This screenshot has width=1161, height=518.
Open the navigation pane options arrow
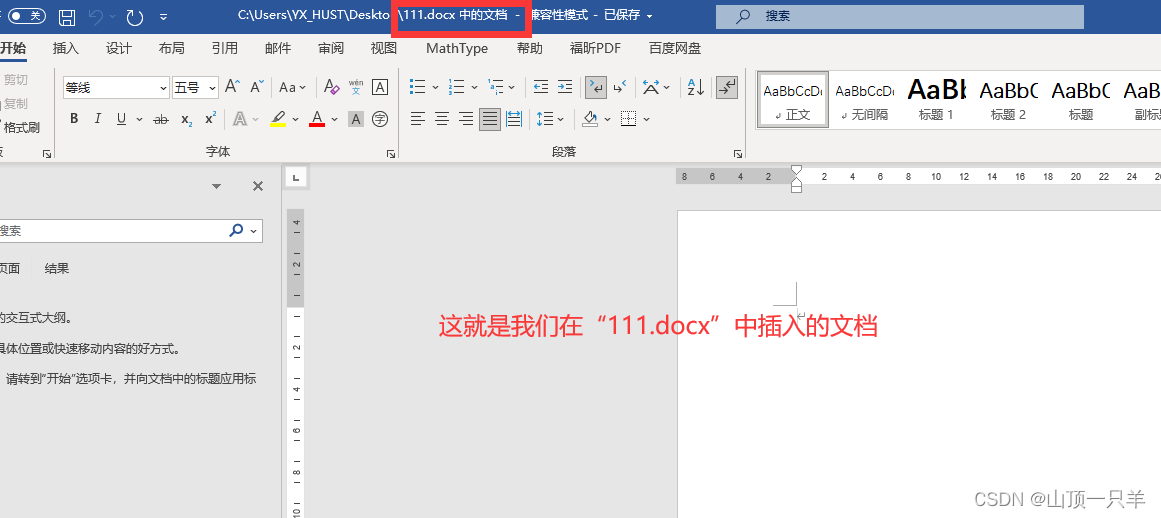pyautogui.click(x=216, y=186)
